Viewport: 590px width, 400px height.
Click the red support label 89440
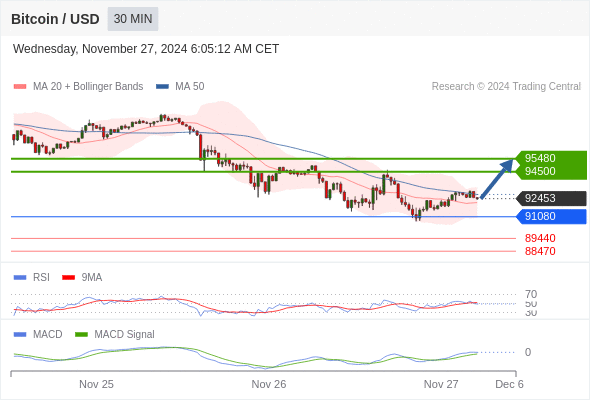click(x=540, y=238)
